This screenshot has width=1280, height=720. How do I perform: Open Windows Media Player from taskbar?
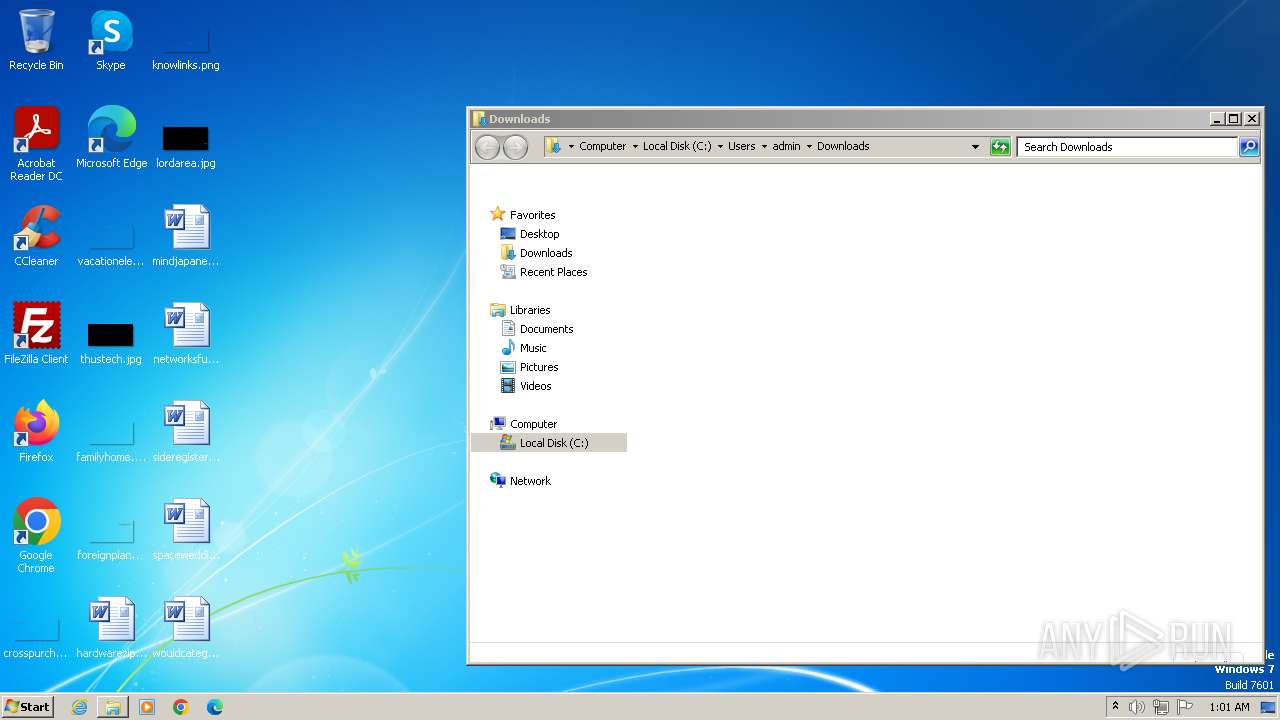[x=147, y=707]
